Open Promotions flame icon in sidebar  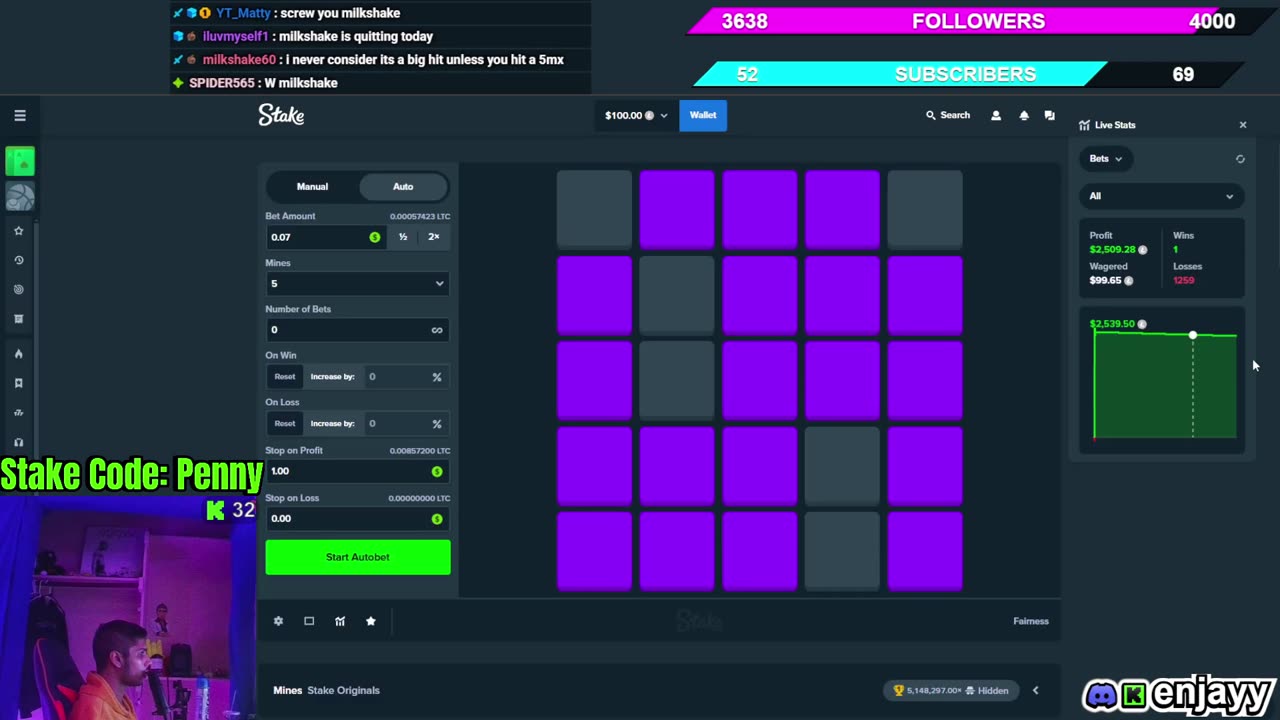18,354
